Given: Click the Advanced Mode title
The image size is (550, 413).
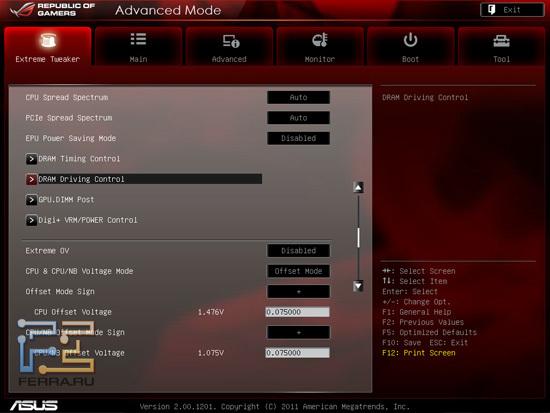Looking at the screenshot, I should click(168, 10).
